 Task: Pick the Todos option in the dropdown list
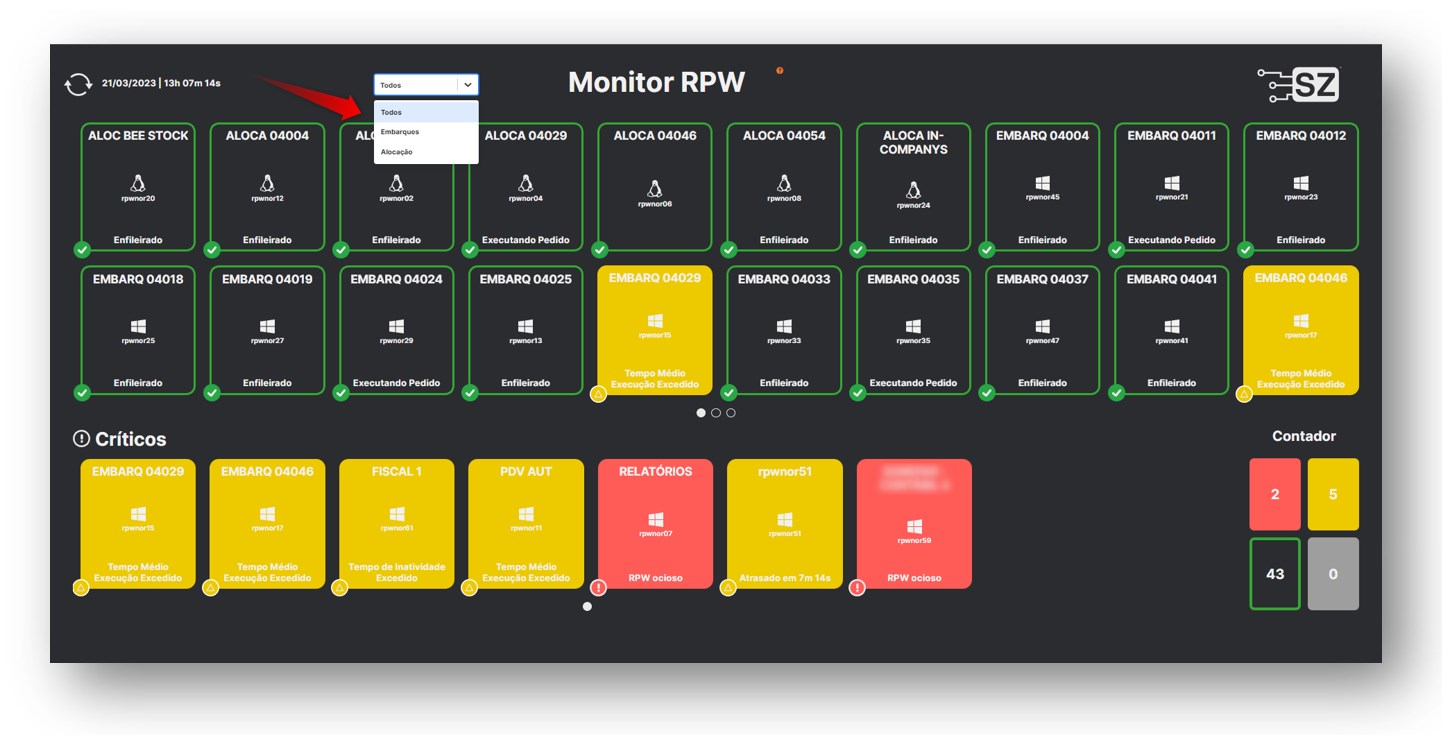click(x=392, y=112)
